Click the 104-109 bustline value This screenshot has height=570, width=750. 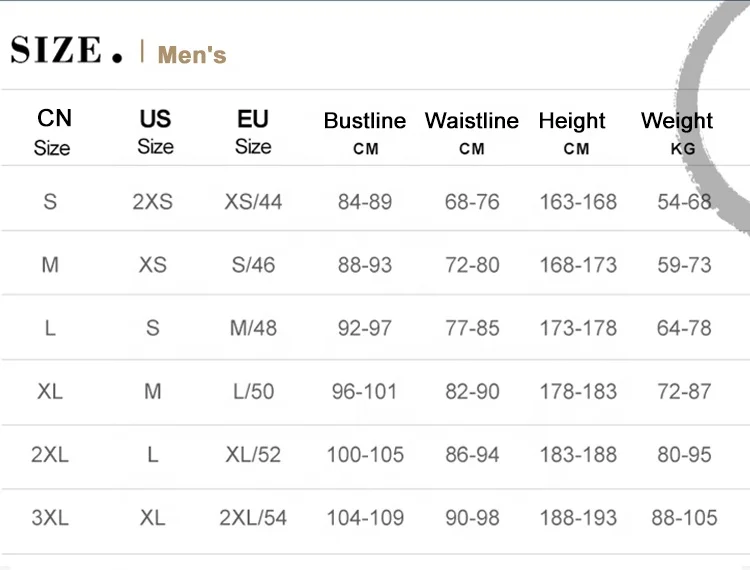[365, 518]
